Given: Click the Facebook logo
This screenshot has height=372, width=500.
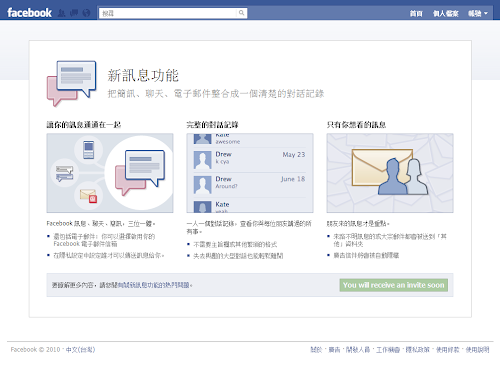Looking at the screenshot, I should tap(29, 13).
